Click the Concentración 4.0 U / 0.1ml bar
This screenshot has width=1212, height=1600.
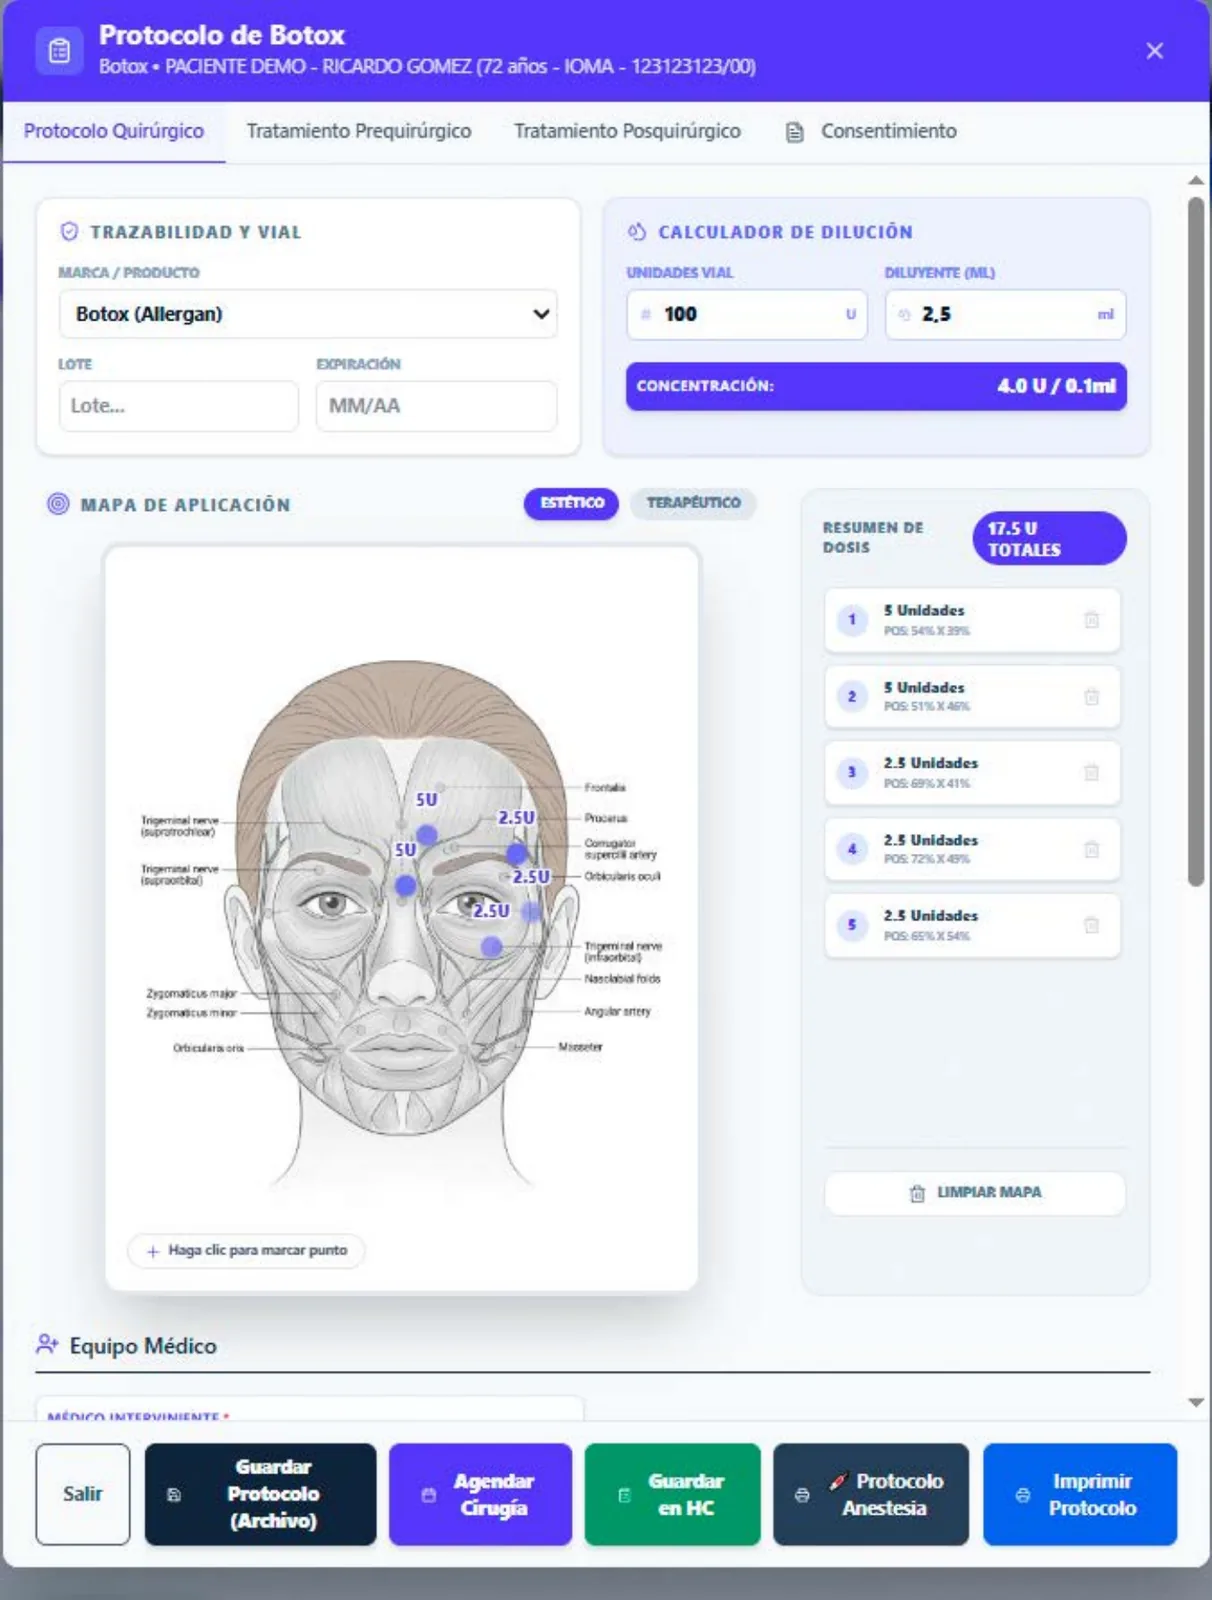point(876,386)
